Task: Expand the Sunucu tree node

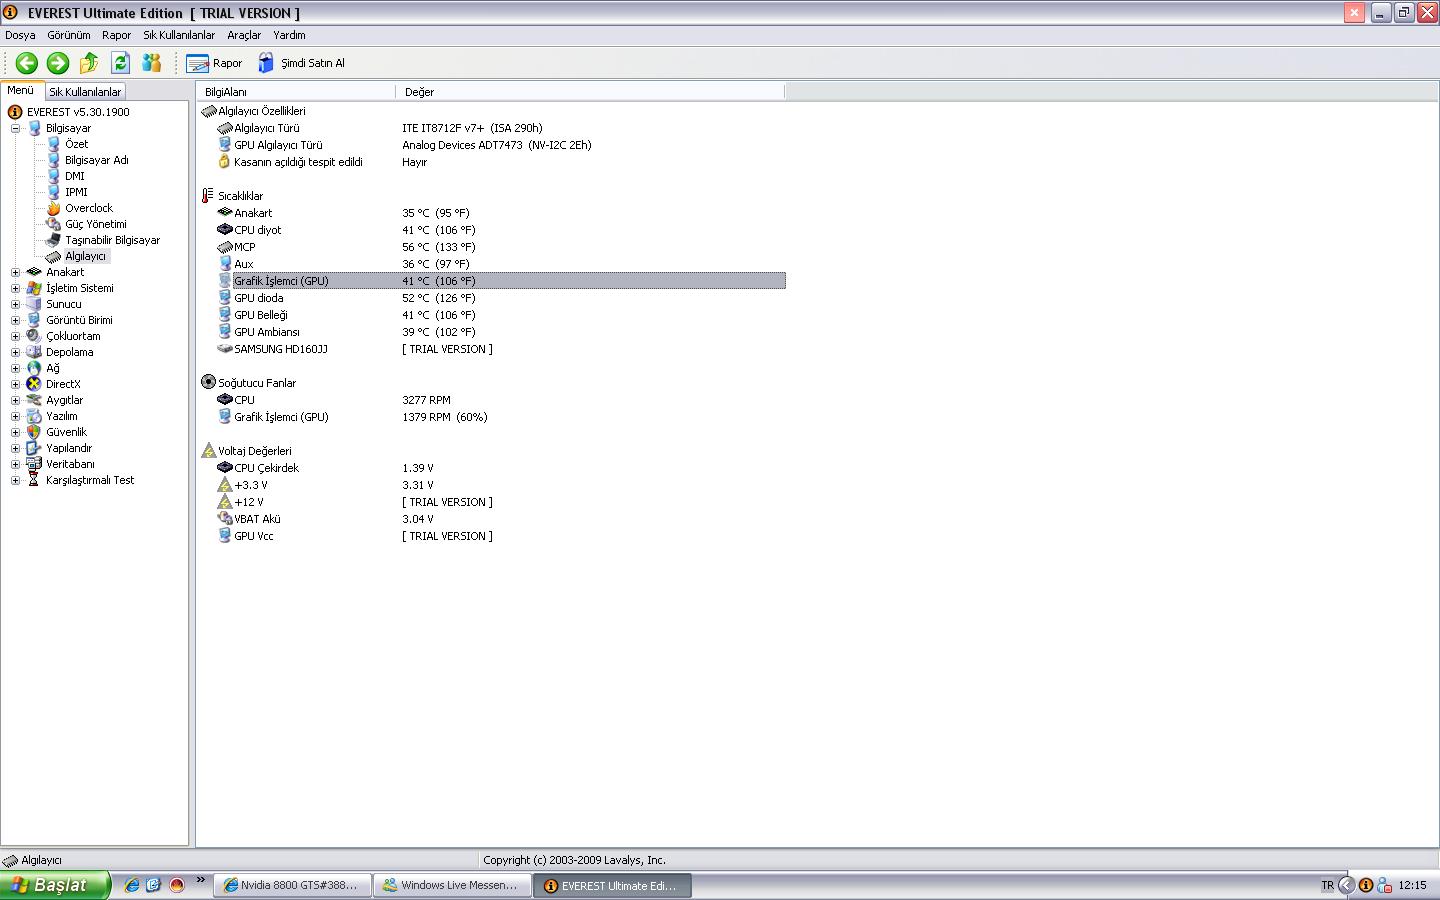Action: point(15,304)
